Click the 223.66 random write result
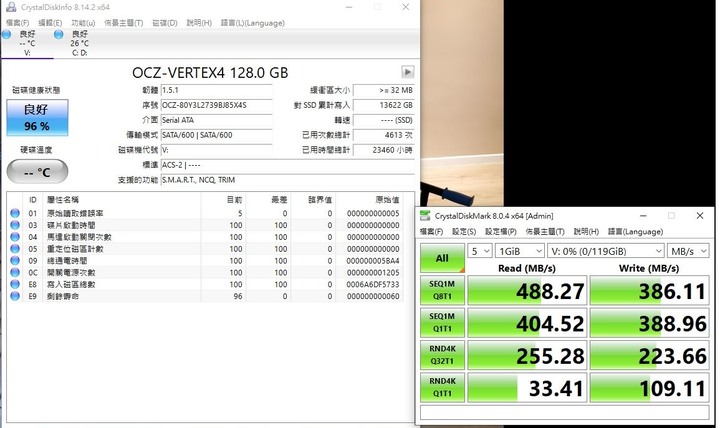 point(649,355)
